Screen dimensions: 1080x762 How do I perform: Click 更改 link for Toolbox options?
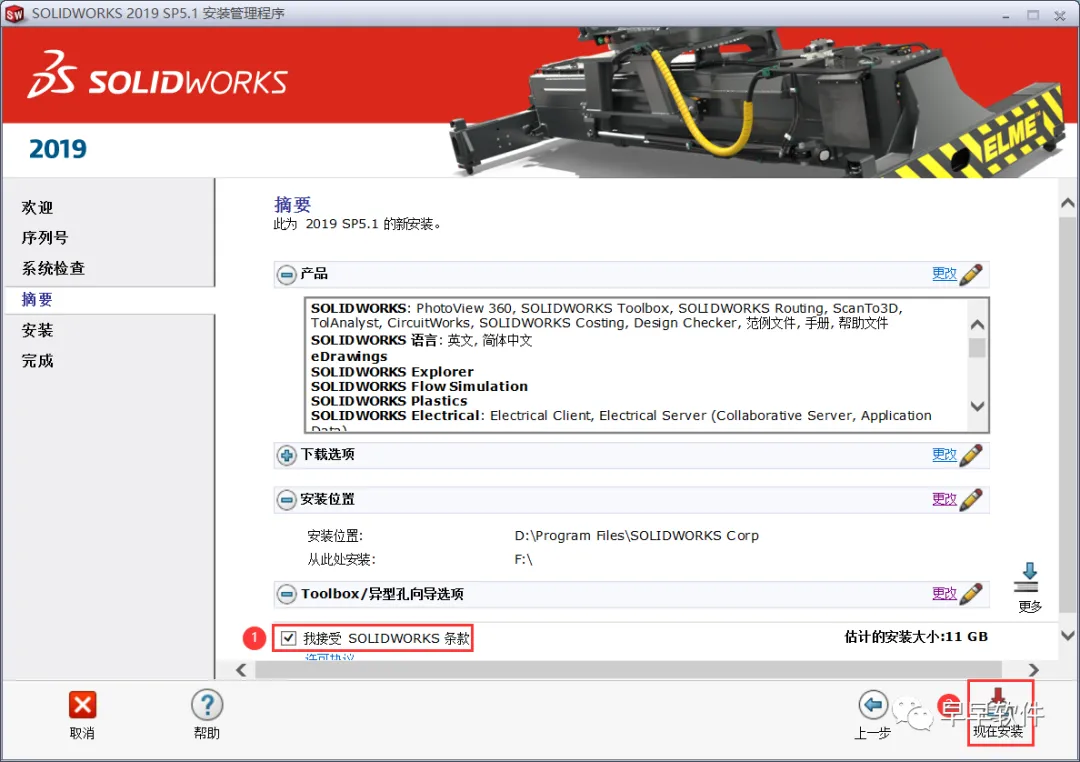pyautogui.click(x=944, y=593)
